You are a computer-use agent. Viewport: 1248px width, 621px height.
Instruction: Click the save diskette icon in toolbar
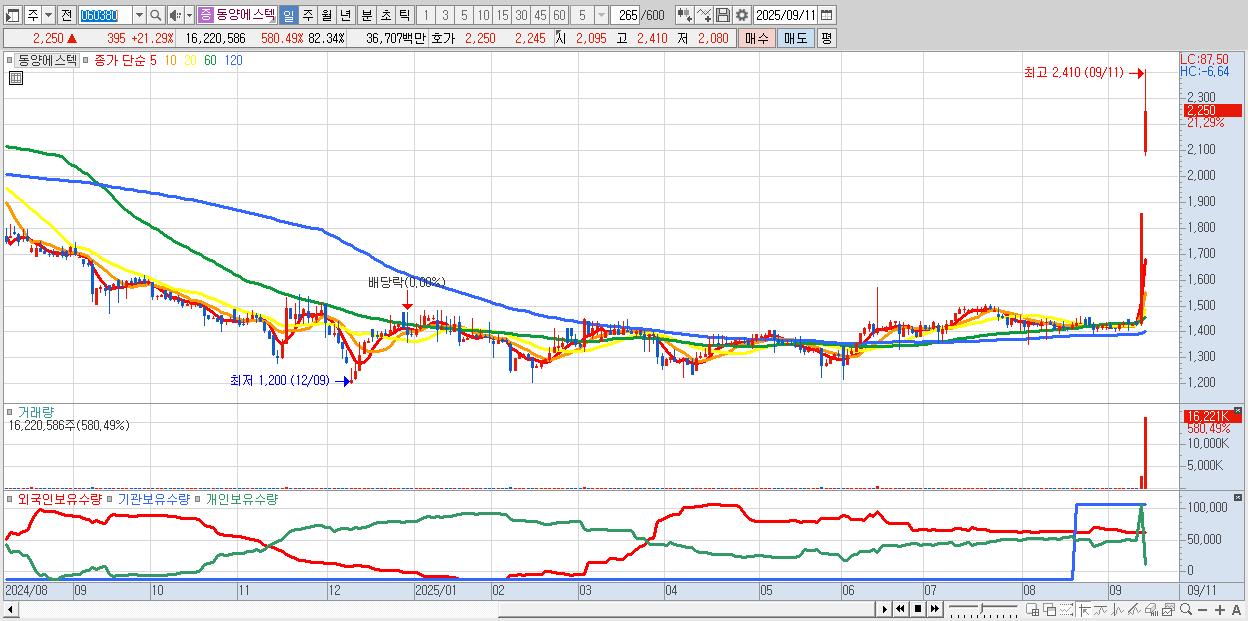[722, 15]
